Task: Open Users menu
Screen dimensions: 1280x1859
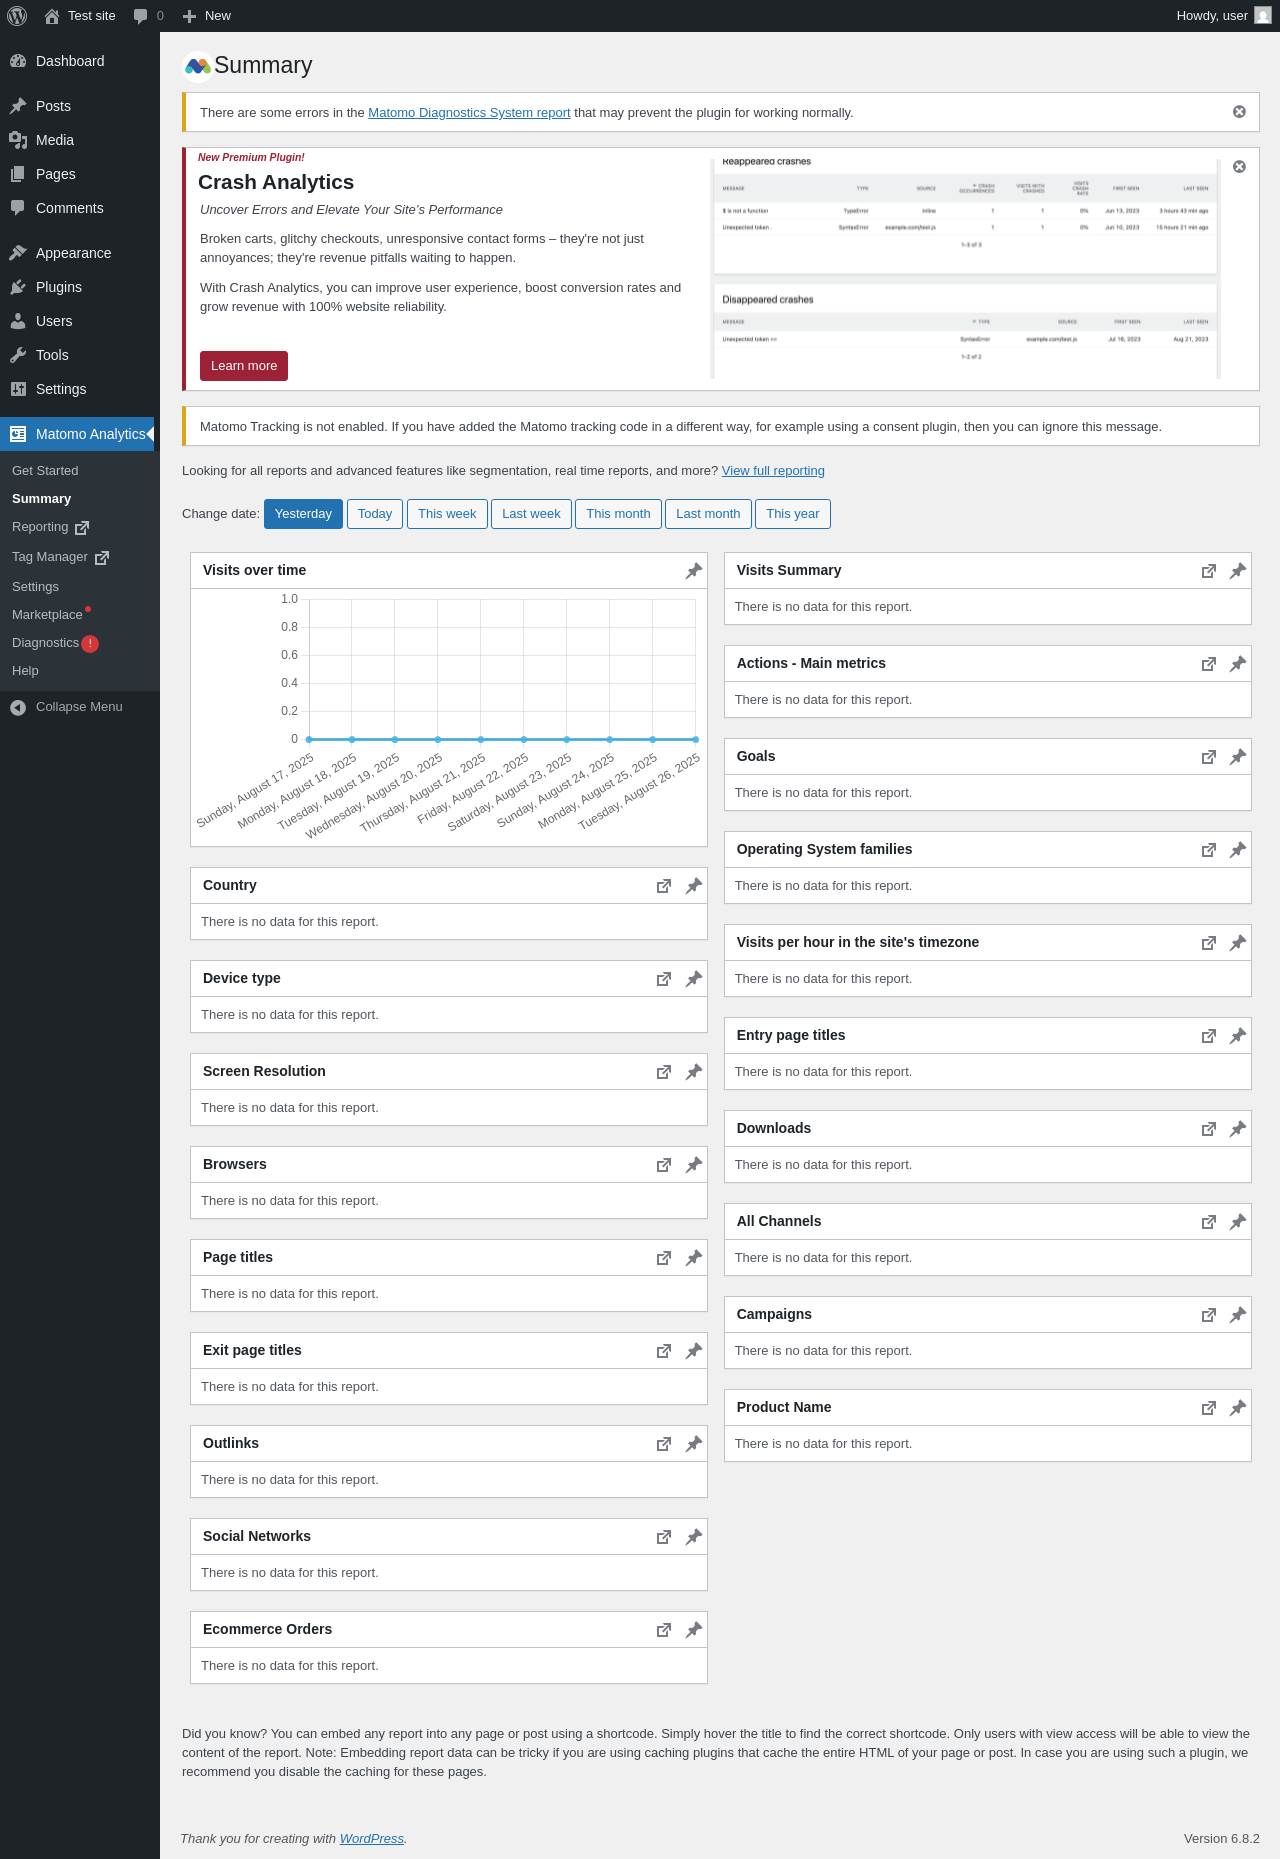Action: pyautogui.click(x=80, y=321)
